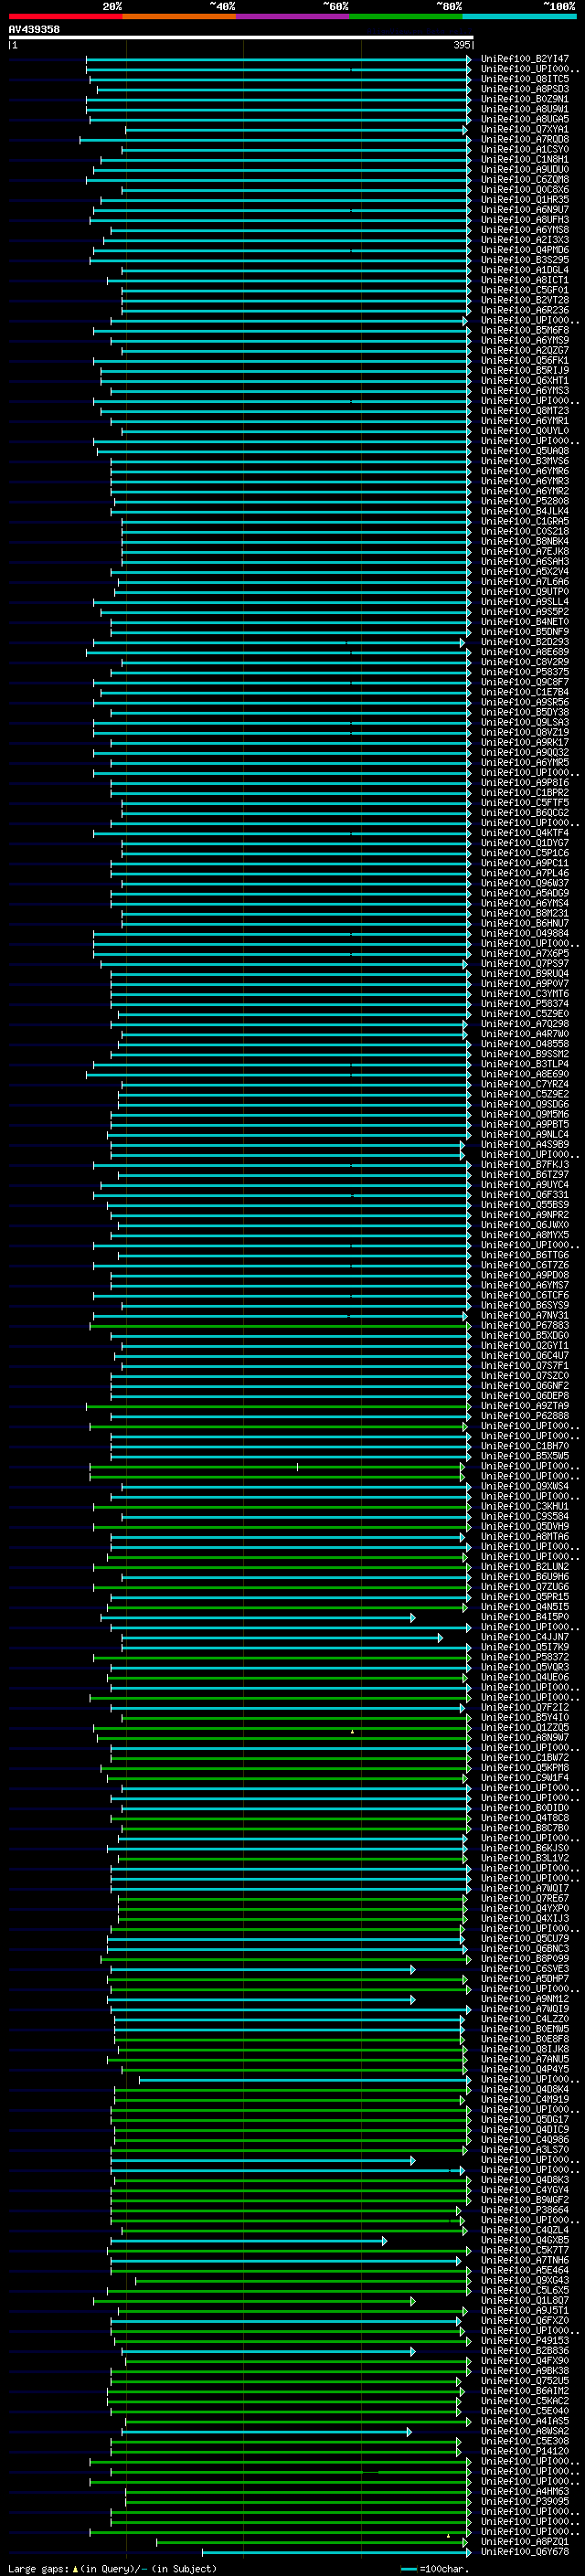Viewport: 585px width, 2576px height.
Task: Select hit label UniRef100_B4I5P0
Action: click(x=525, y=1617)
